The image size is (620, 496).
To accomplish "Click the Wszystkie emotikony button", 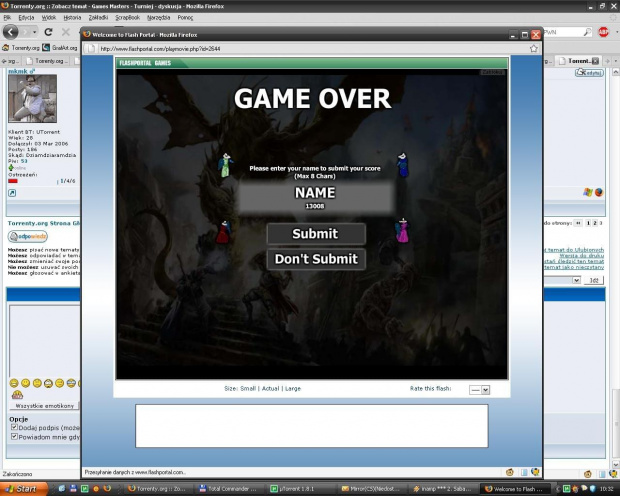I will (x=44, y=406).
